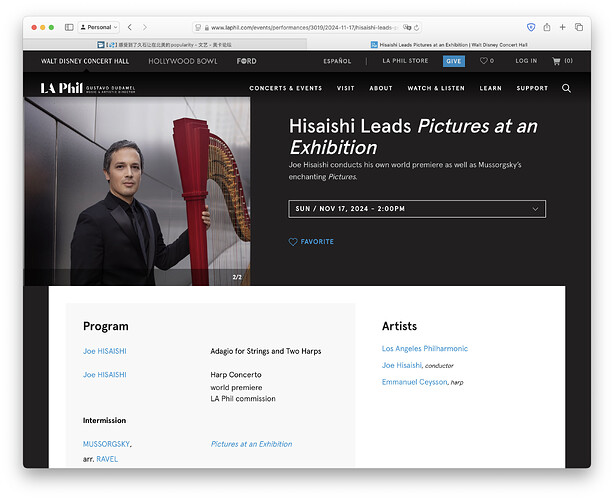This screenshot has height=500, width=615.
Task: Open Joe HISAISHI link beside Adagio
Action: pos(105,351)
